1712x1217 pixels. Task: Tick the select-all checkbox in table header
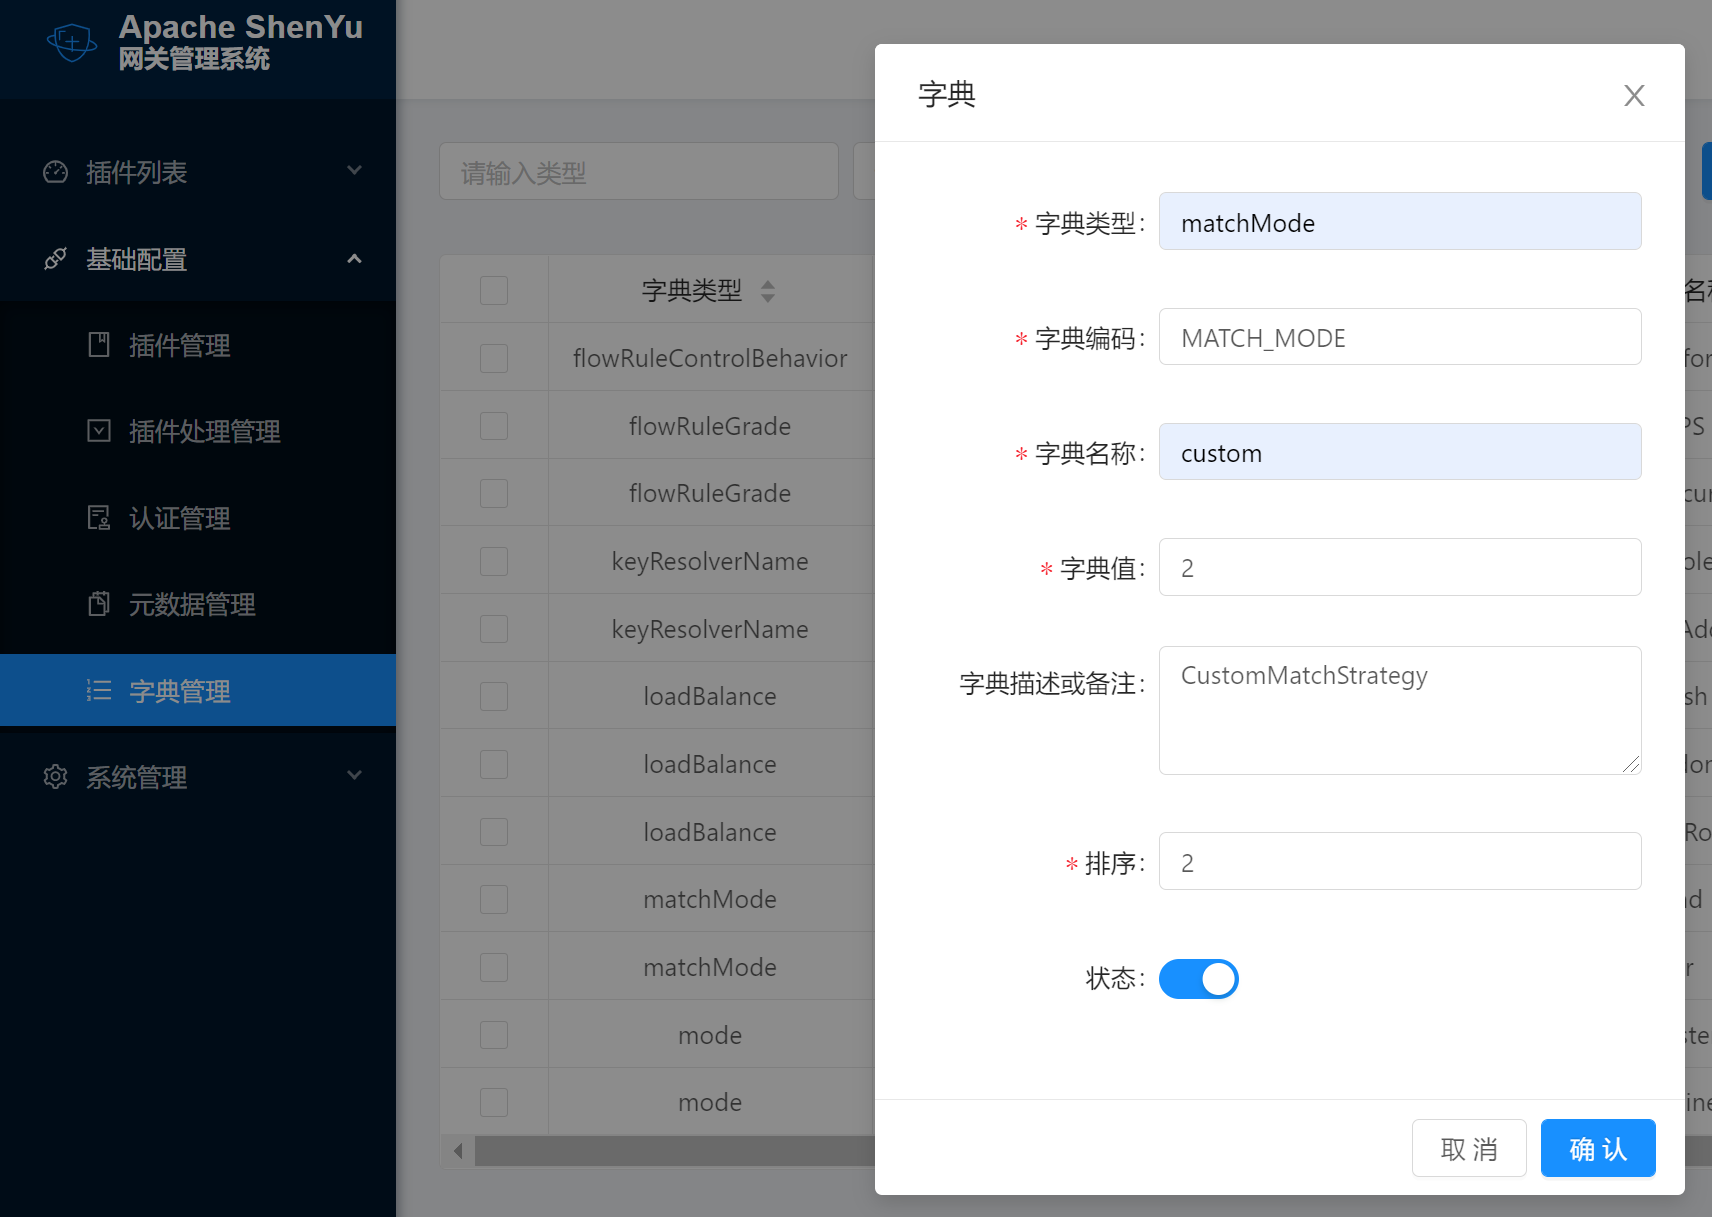coord(494,291)
